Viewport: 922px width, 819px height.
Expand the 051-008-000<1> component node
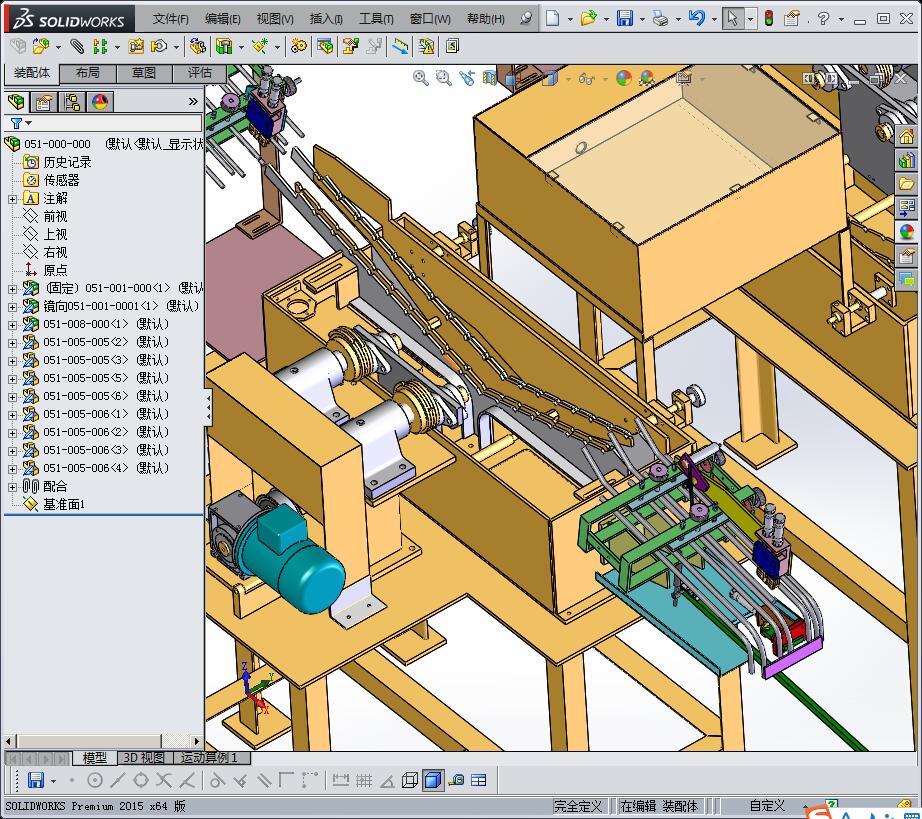[12, 324]
